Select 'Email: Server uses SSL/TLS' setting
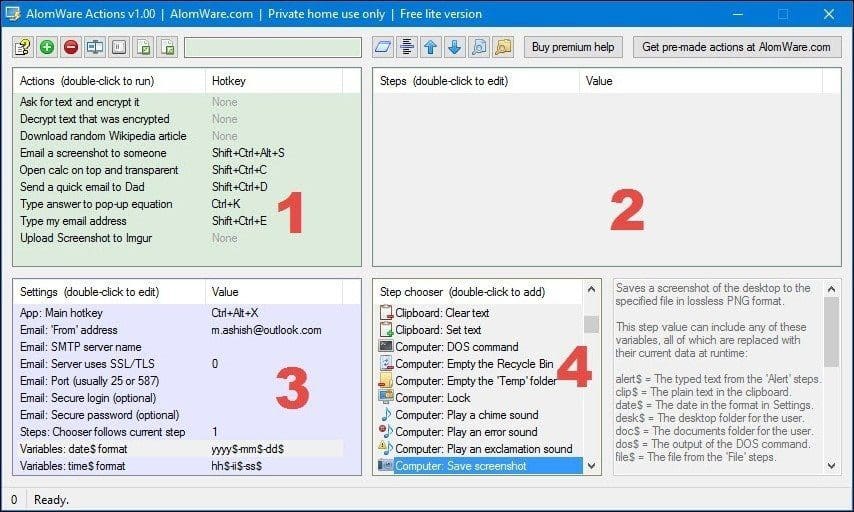 (x=87, y=363)
